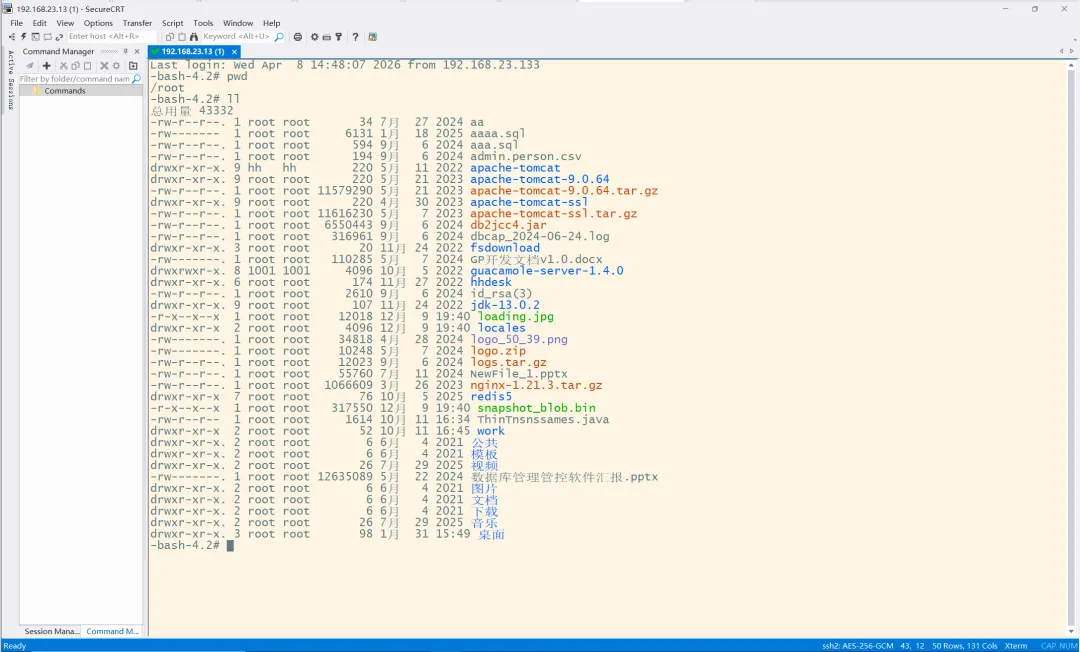Open the File menu
The height and width of the screenshot is (652, 1080).
point(17,23)
